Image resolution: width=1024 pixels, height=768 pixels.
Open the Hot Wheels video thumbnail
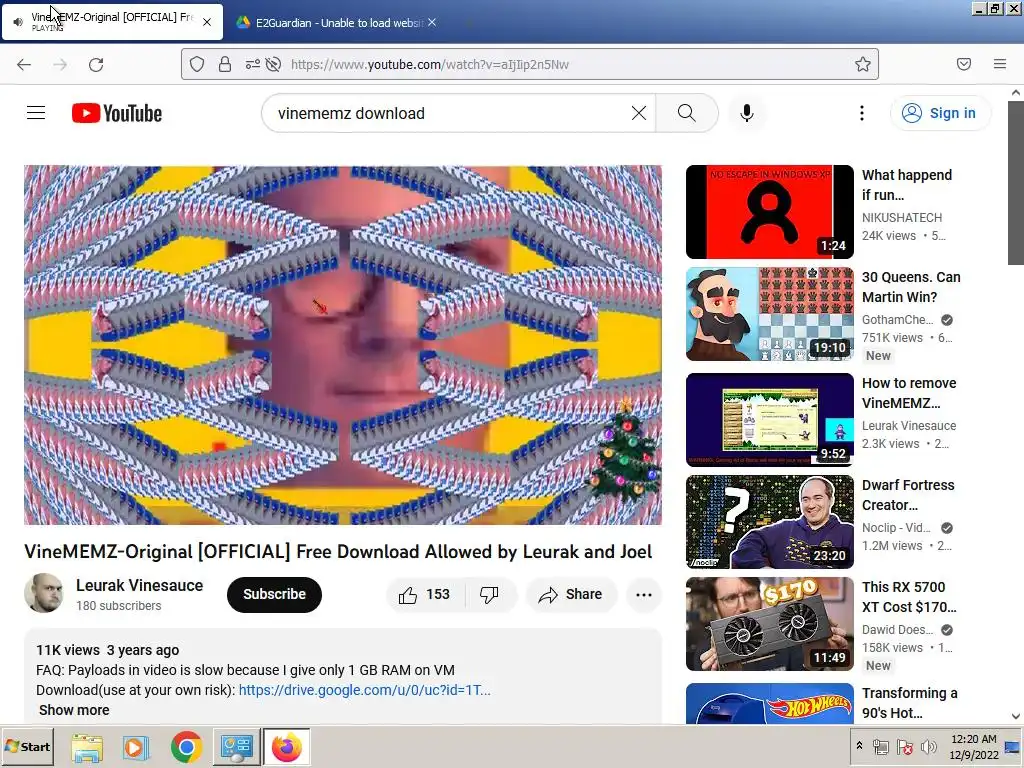pos(769,703)
